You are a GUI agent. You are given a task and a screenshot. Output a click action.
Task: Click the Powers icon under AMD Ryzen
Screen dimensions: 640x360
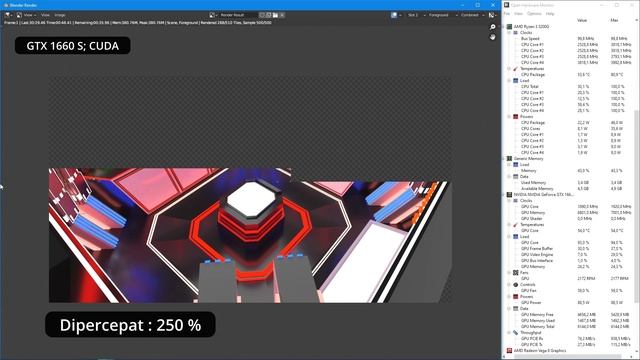coord(516,117)
